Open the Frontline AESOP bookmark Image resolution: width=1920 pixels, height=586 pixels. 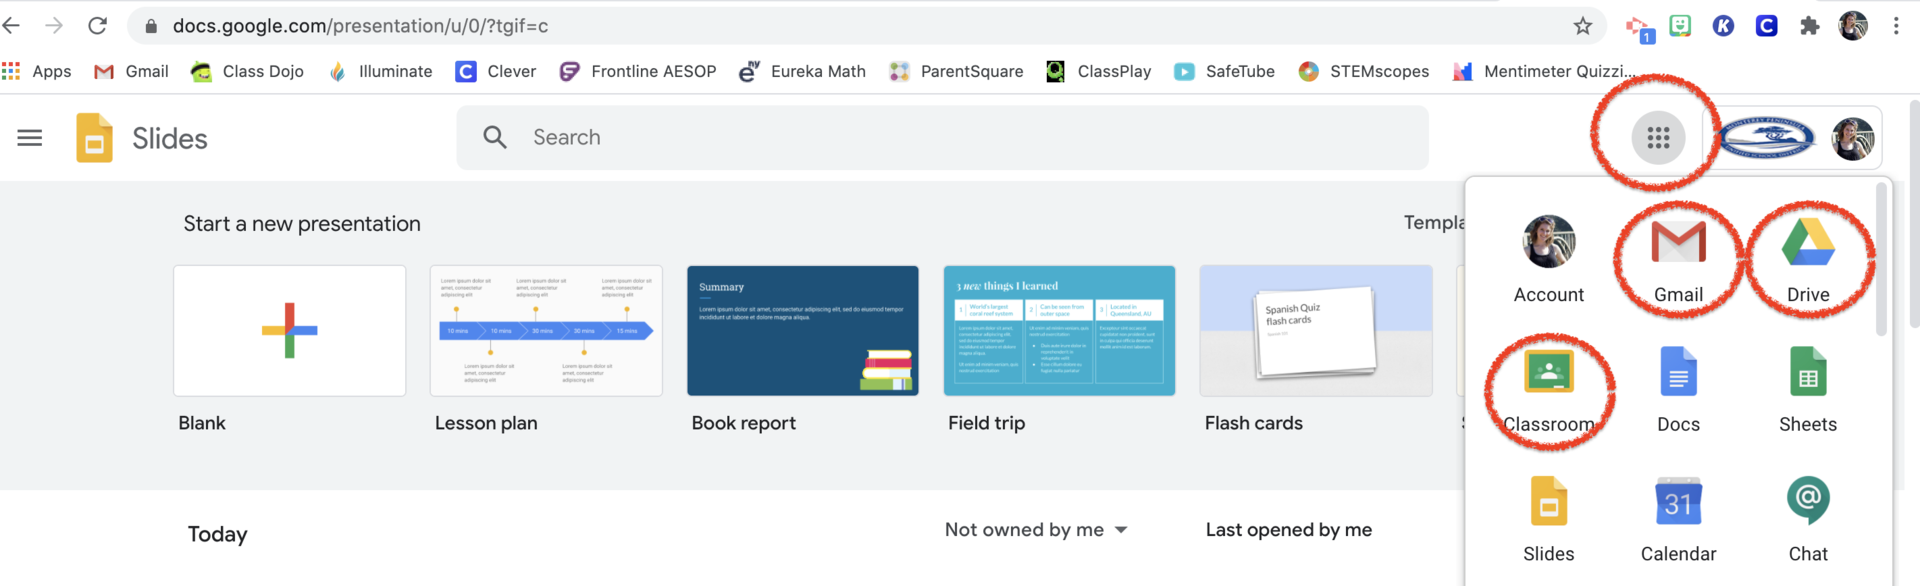pos(638,71)
